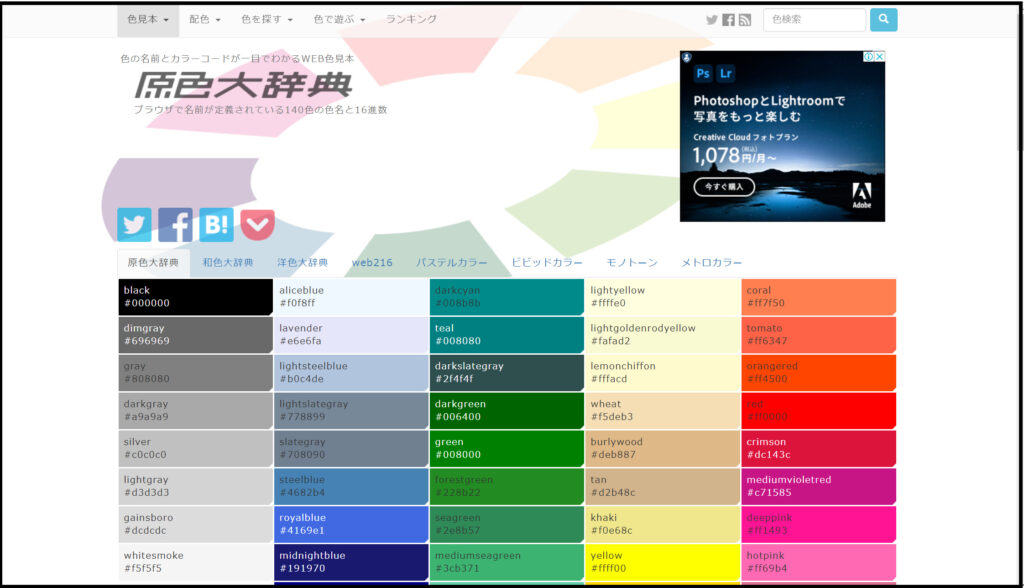Open the lavender #e6e6fa swatch
The height and width of the screenshot is (588, 1024).
click(x=351, y=335)
